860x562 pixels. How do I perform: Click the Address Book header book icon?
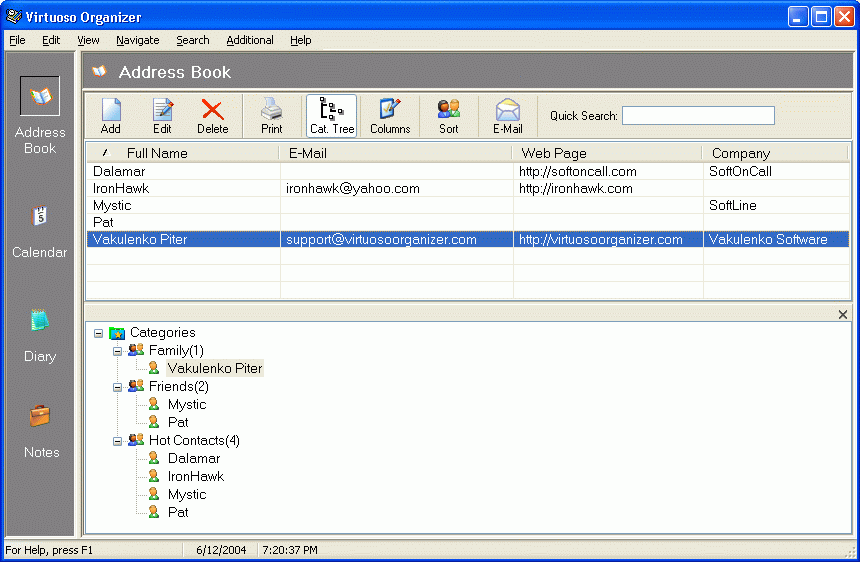[x=99, y=71]
